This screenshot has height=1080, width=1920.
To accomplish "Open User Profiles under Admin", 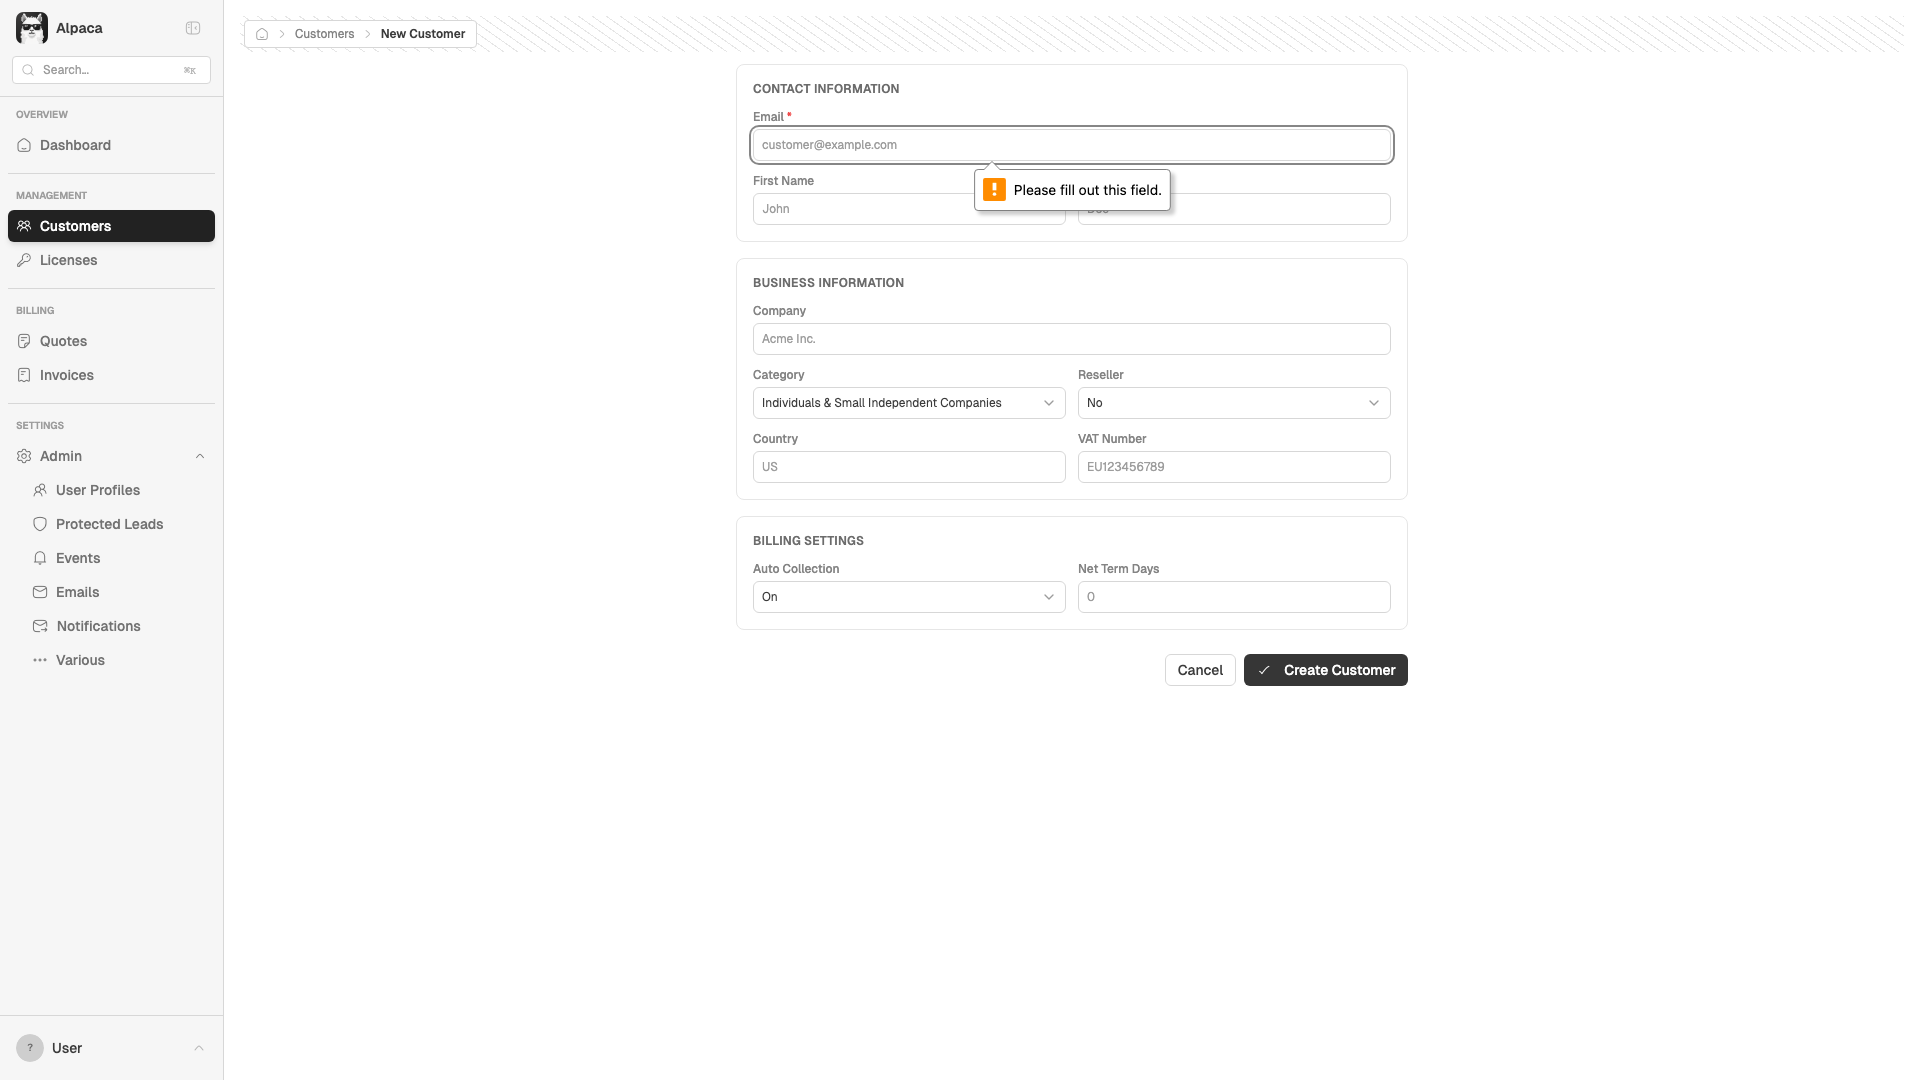I will tap(99, 490).
